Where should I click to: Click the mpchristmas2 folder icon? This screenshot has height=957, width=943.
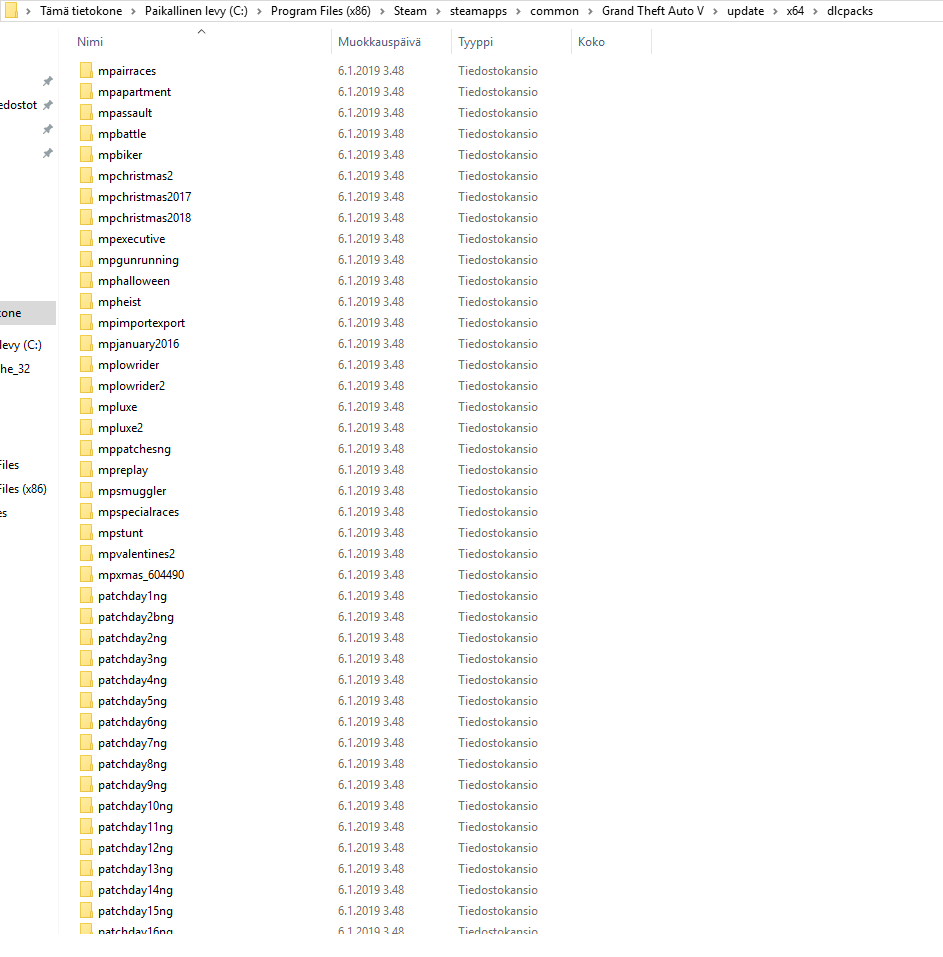(x=86, y=176)
